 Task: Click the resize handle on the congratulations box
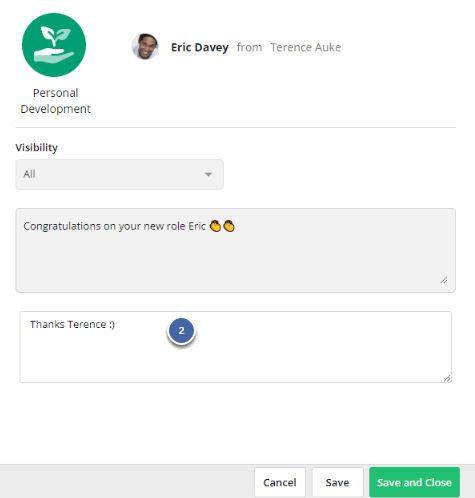click(x=444, y=280)
